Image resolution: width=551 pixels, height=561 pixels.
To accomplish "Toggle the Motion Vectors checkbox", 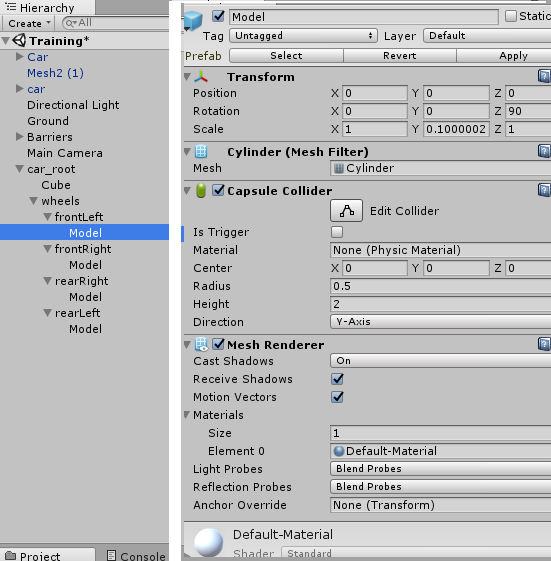I will click(337, 397).
